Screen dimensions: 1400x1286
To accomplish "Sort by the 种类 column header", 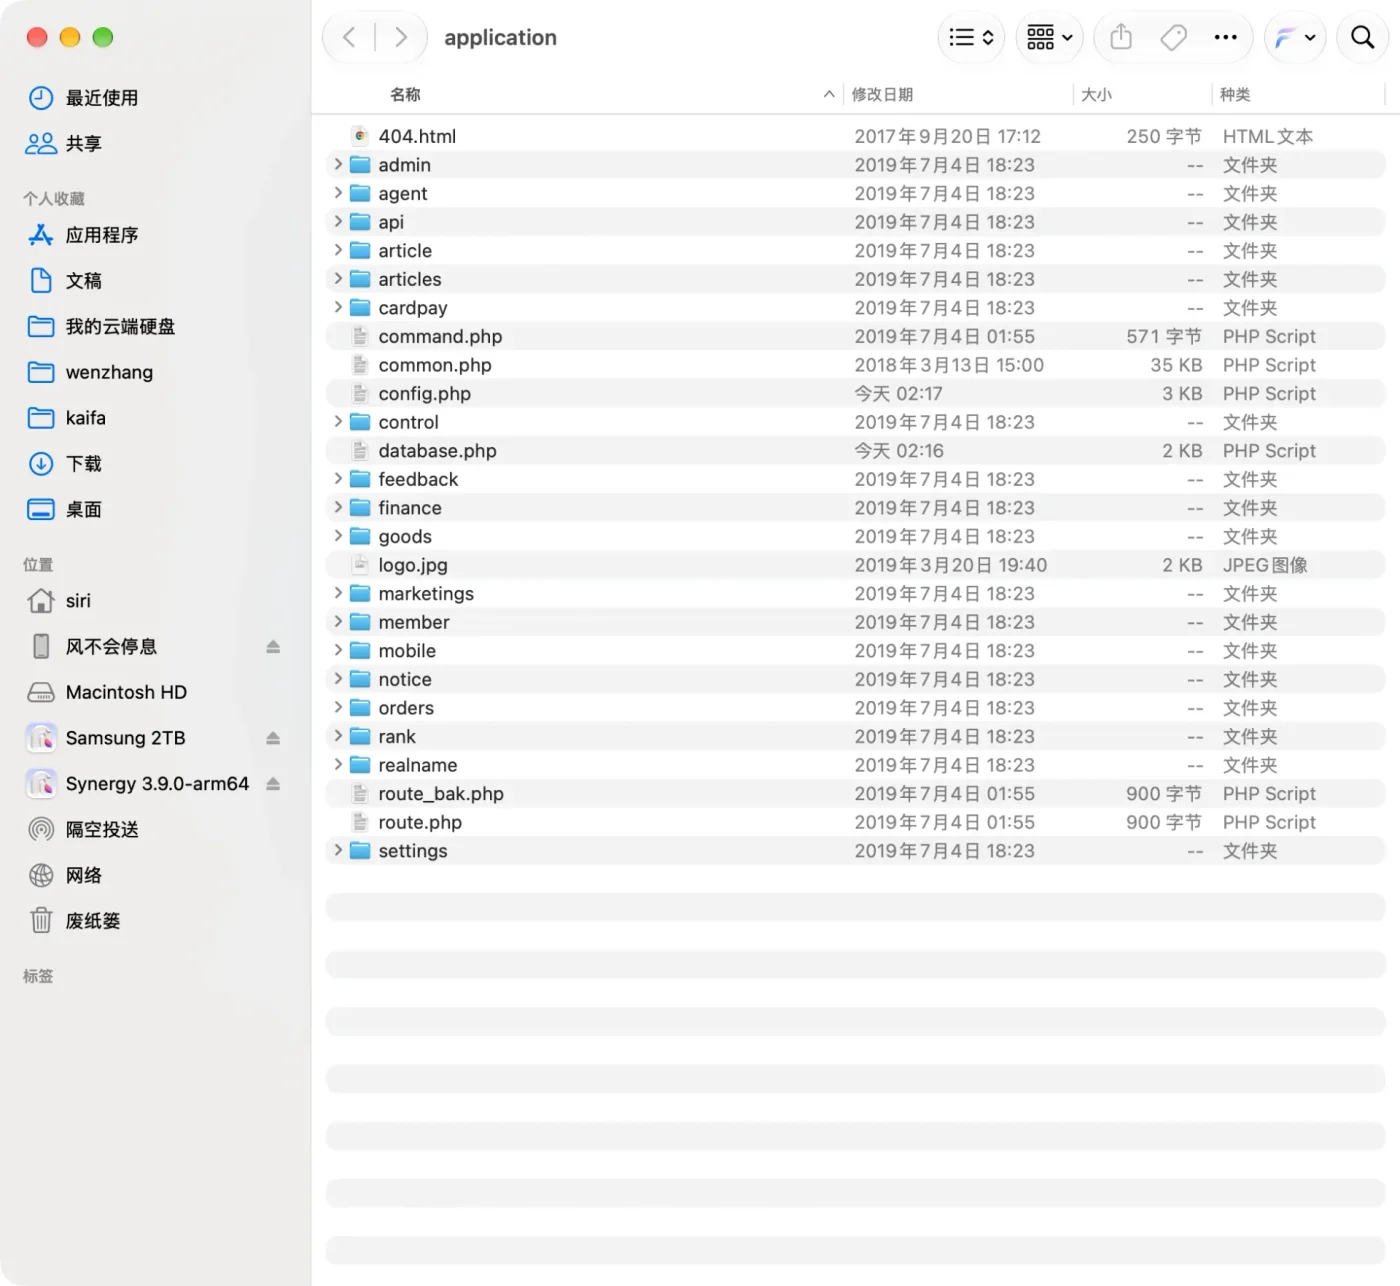I will [1235, 94].
